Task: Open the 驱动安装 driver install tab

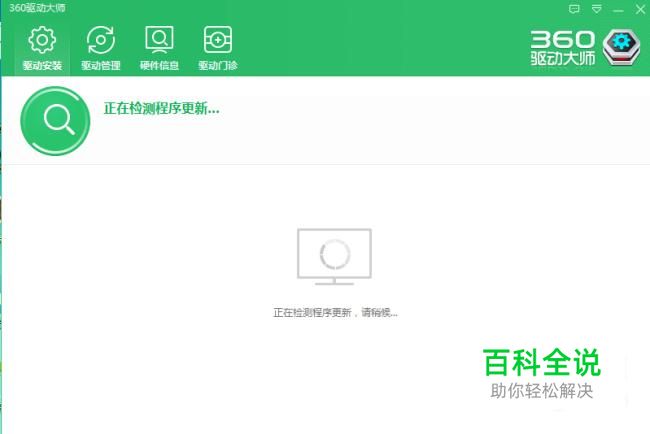Action: (42, 48)
